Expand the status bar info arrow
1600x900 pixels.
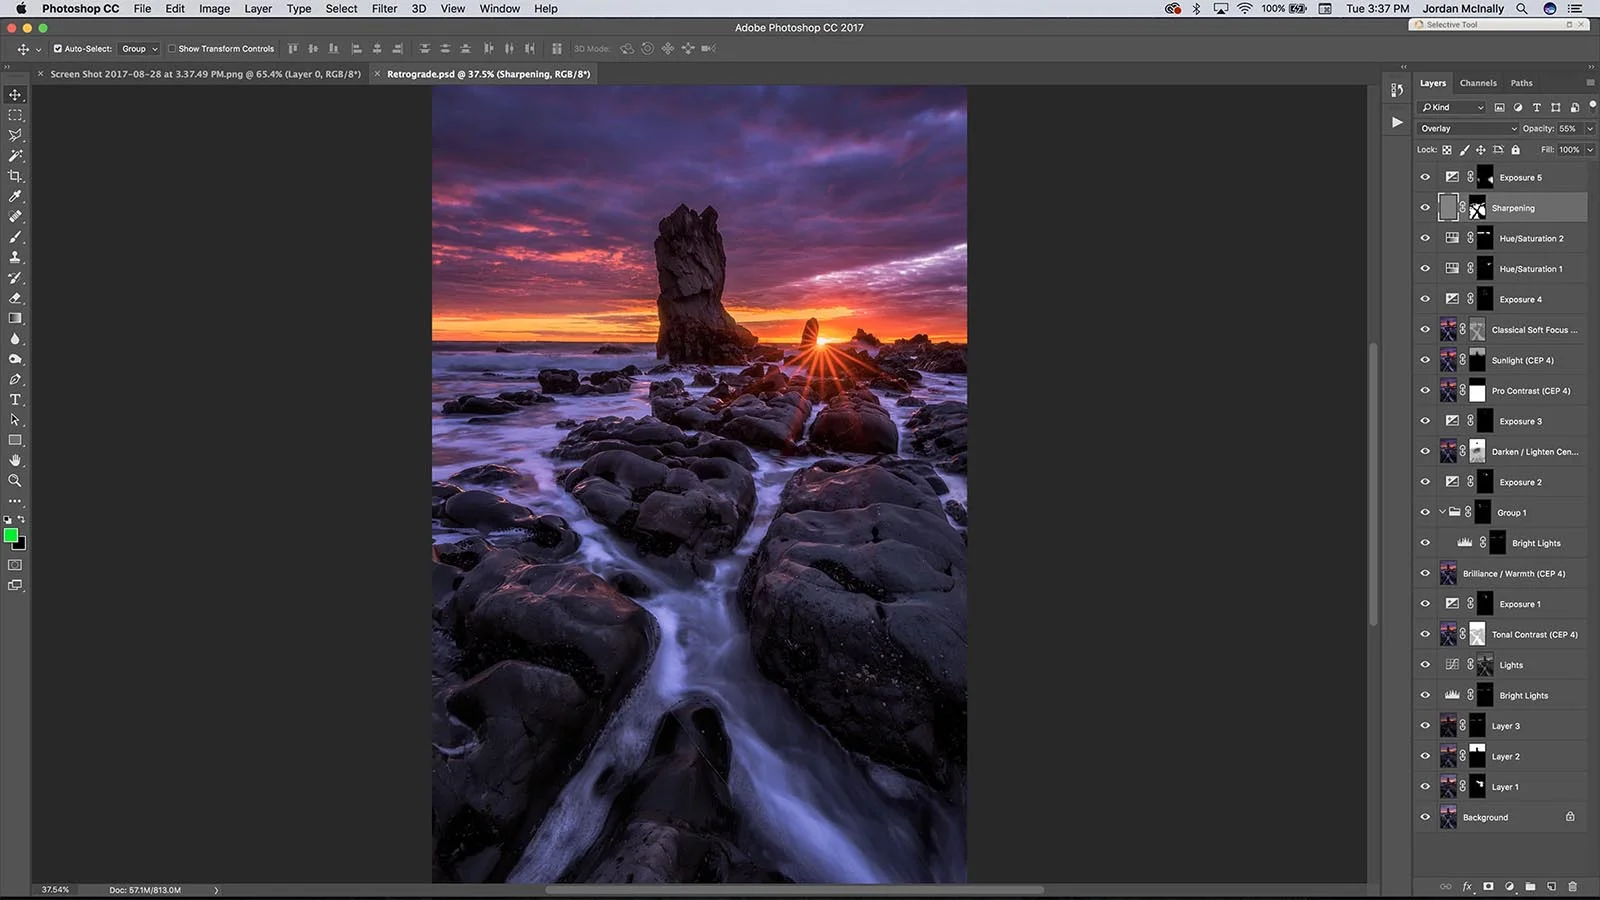[216, 890]
